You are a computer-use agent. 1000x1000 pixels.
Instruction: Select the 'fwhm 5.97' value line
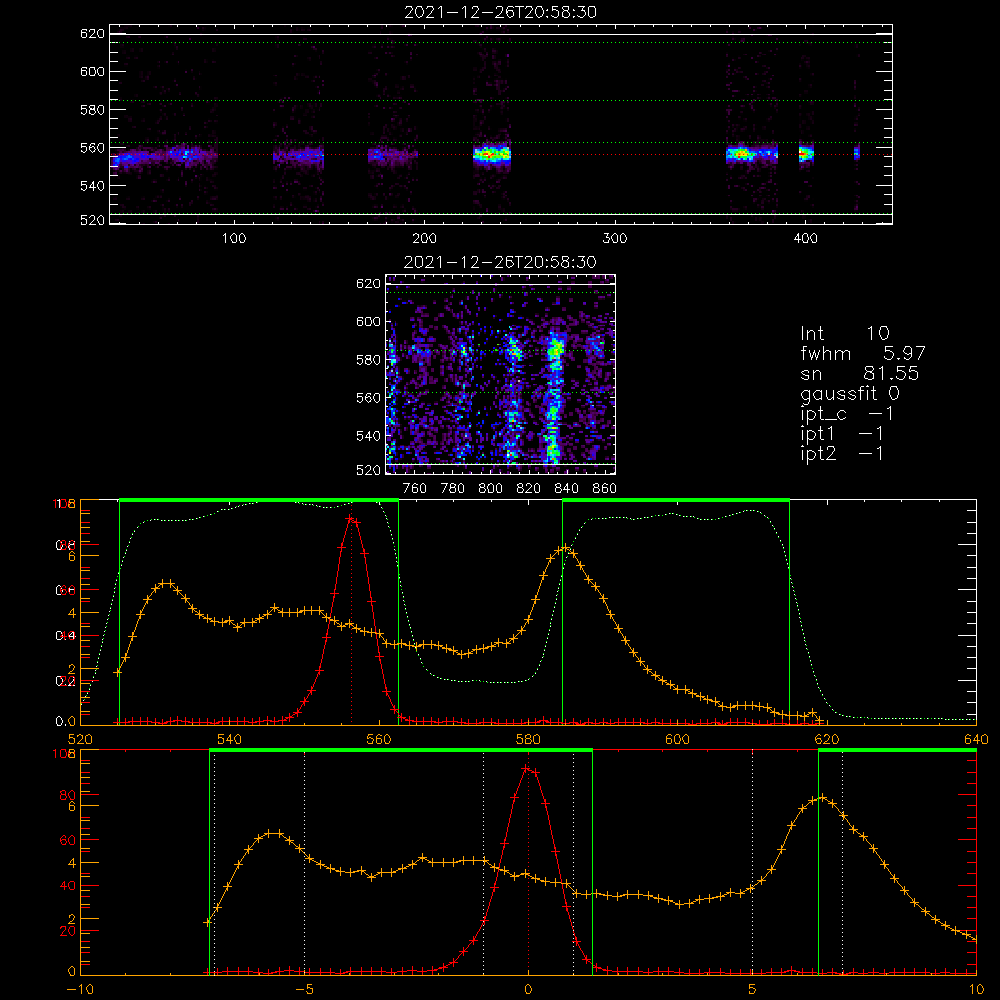[862, 353]
